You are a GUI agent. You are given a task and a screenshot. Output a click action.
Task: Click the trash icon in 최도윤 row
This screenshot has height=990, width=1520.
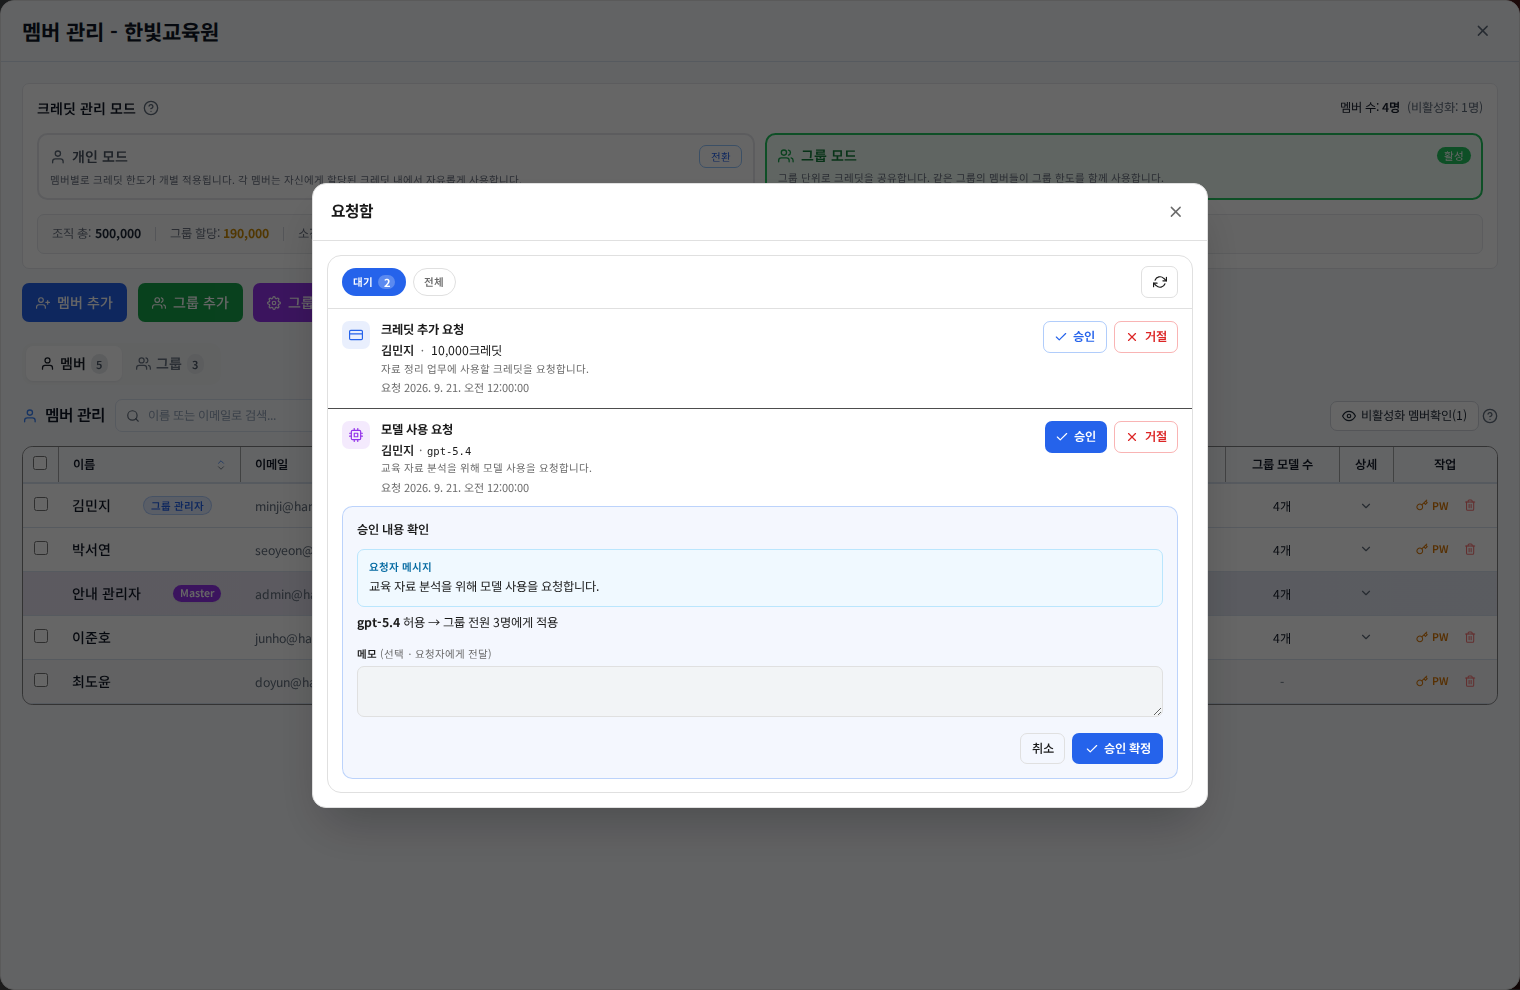[x=1470, y=682]
